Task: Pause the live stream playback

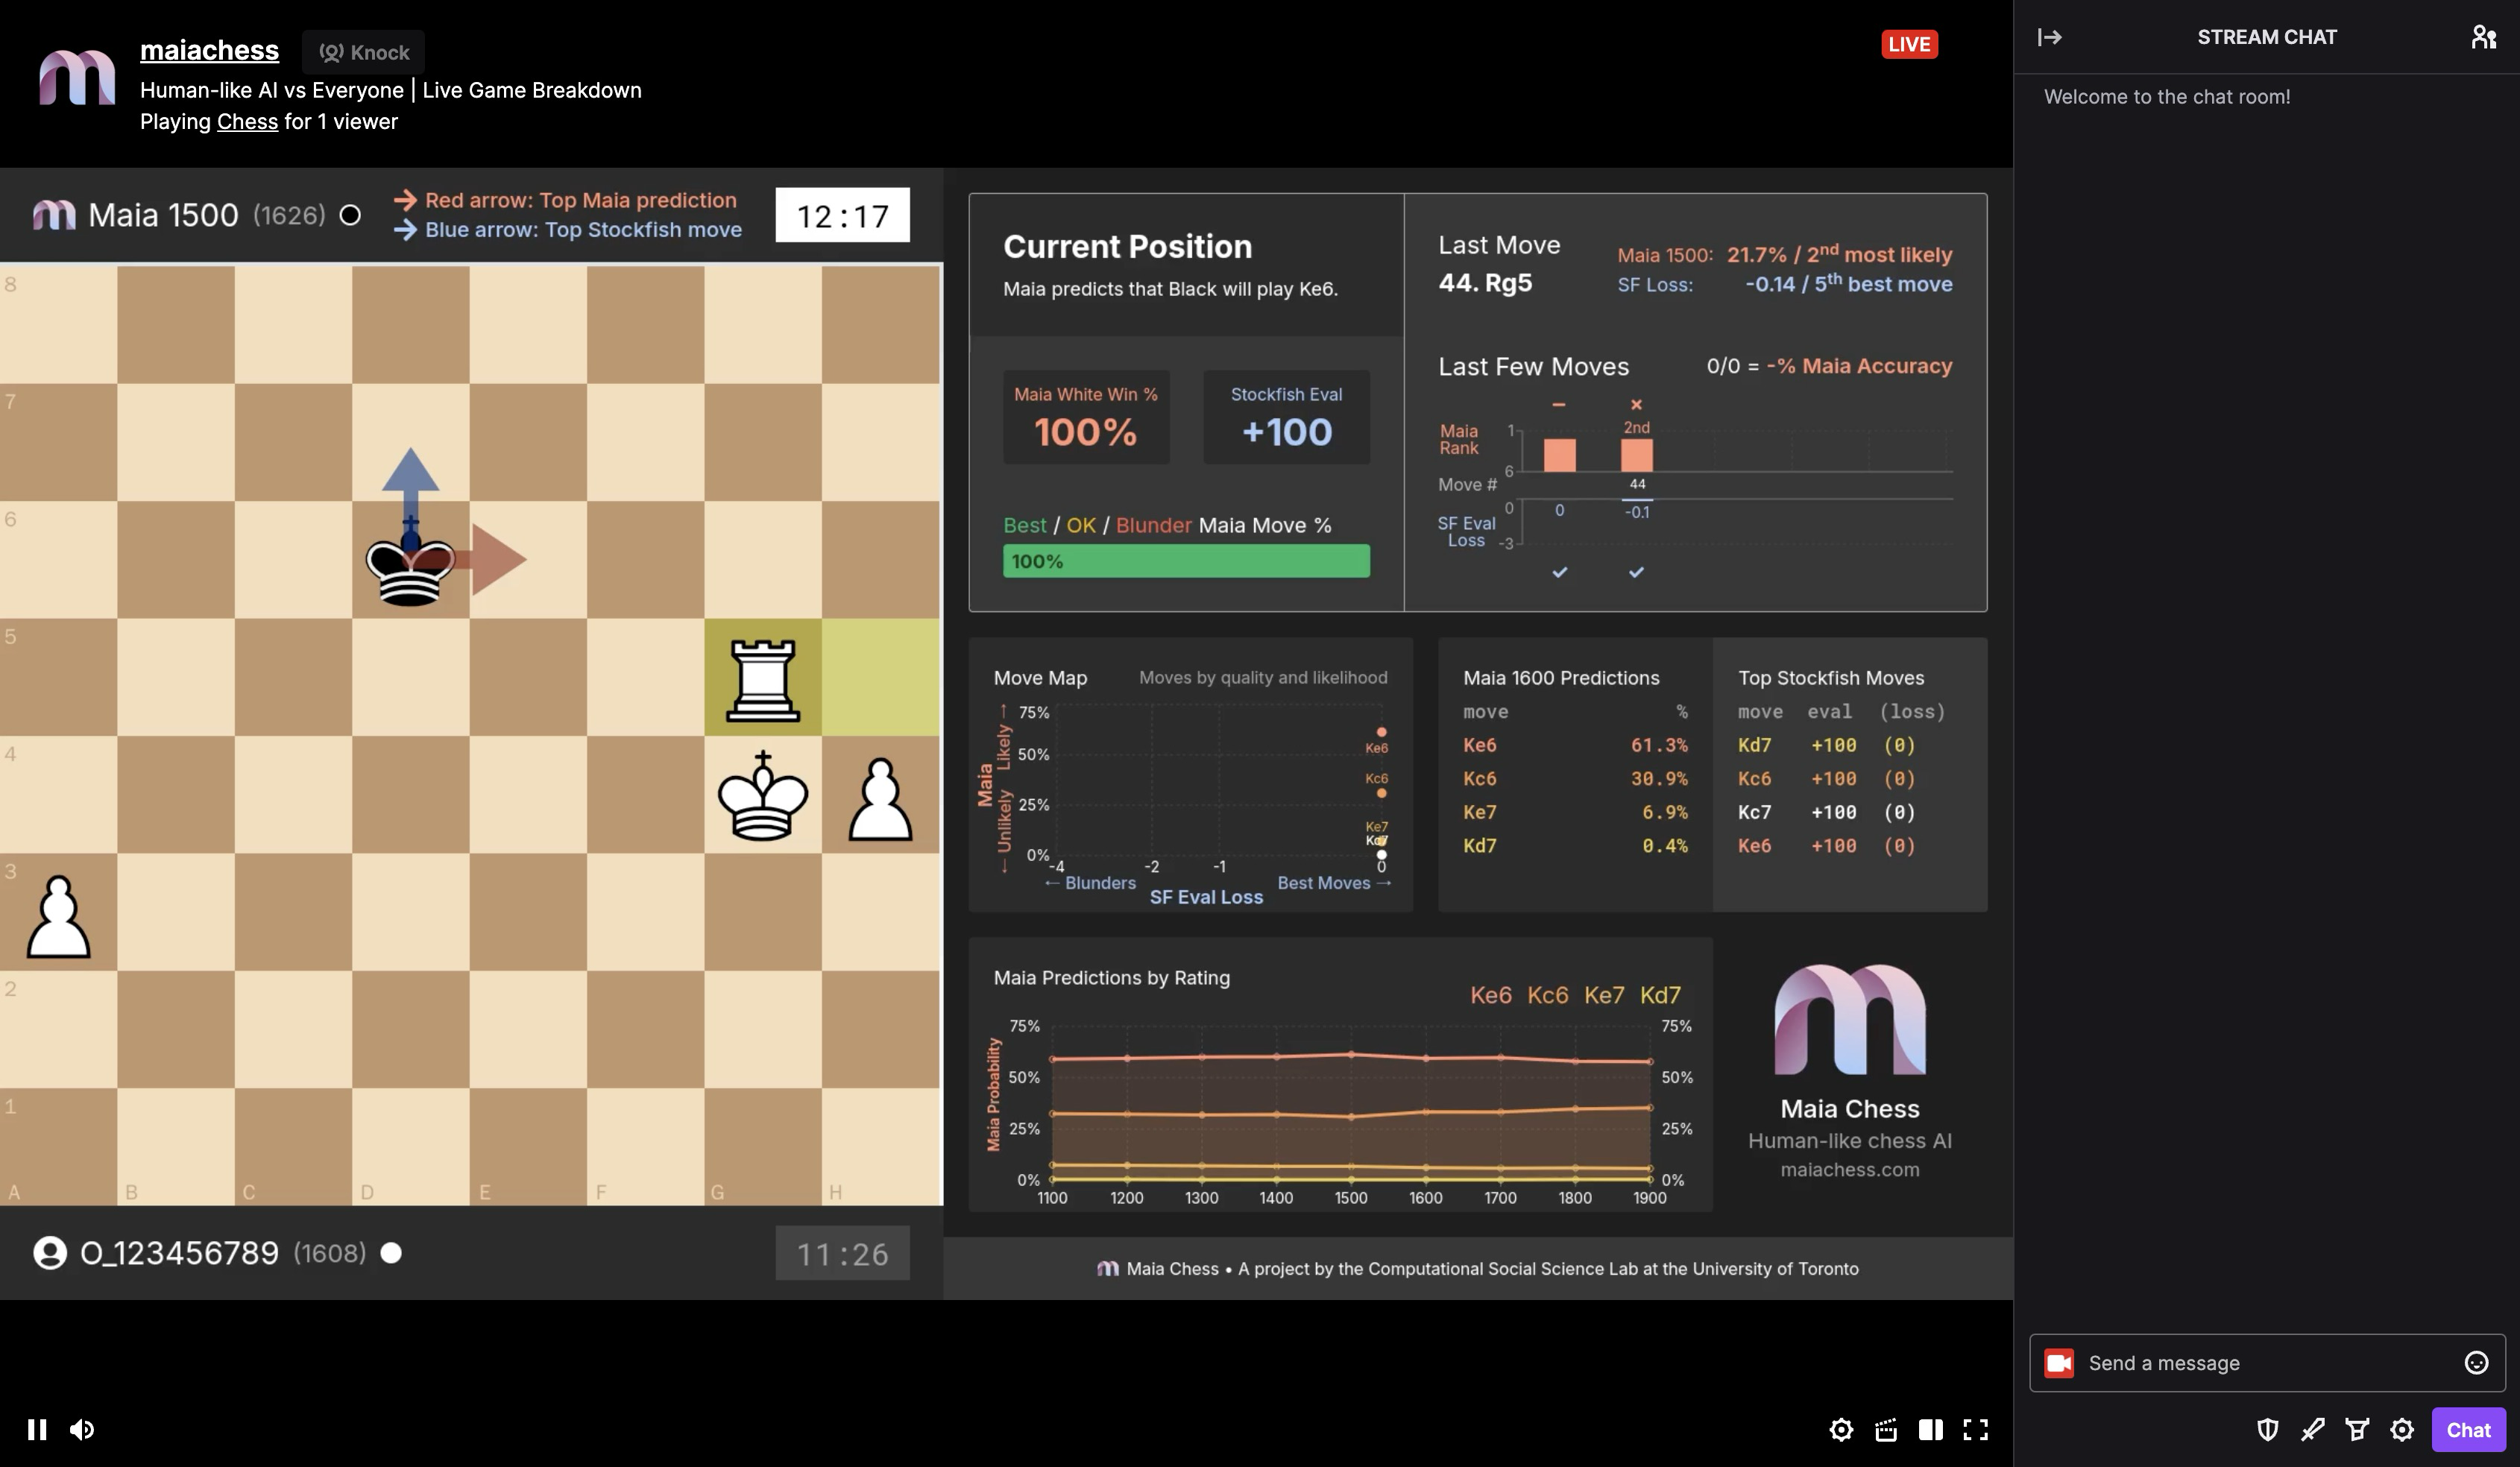Action: point(37,1429)
